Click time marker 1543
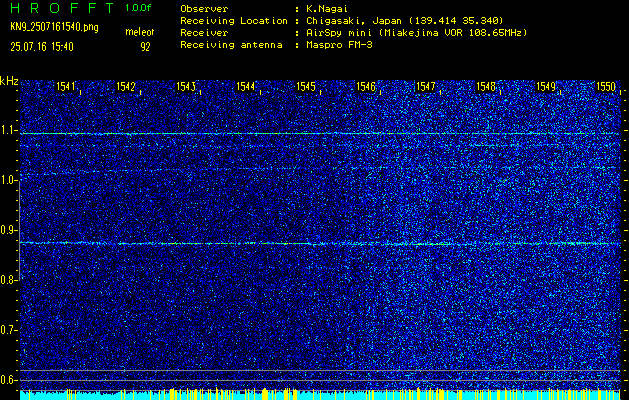 186,86
